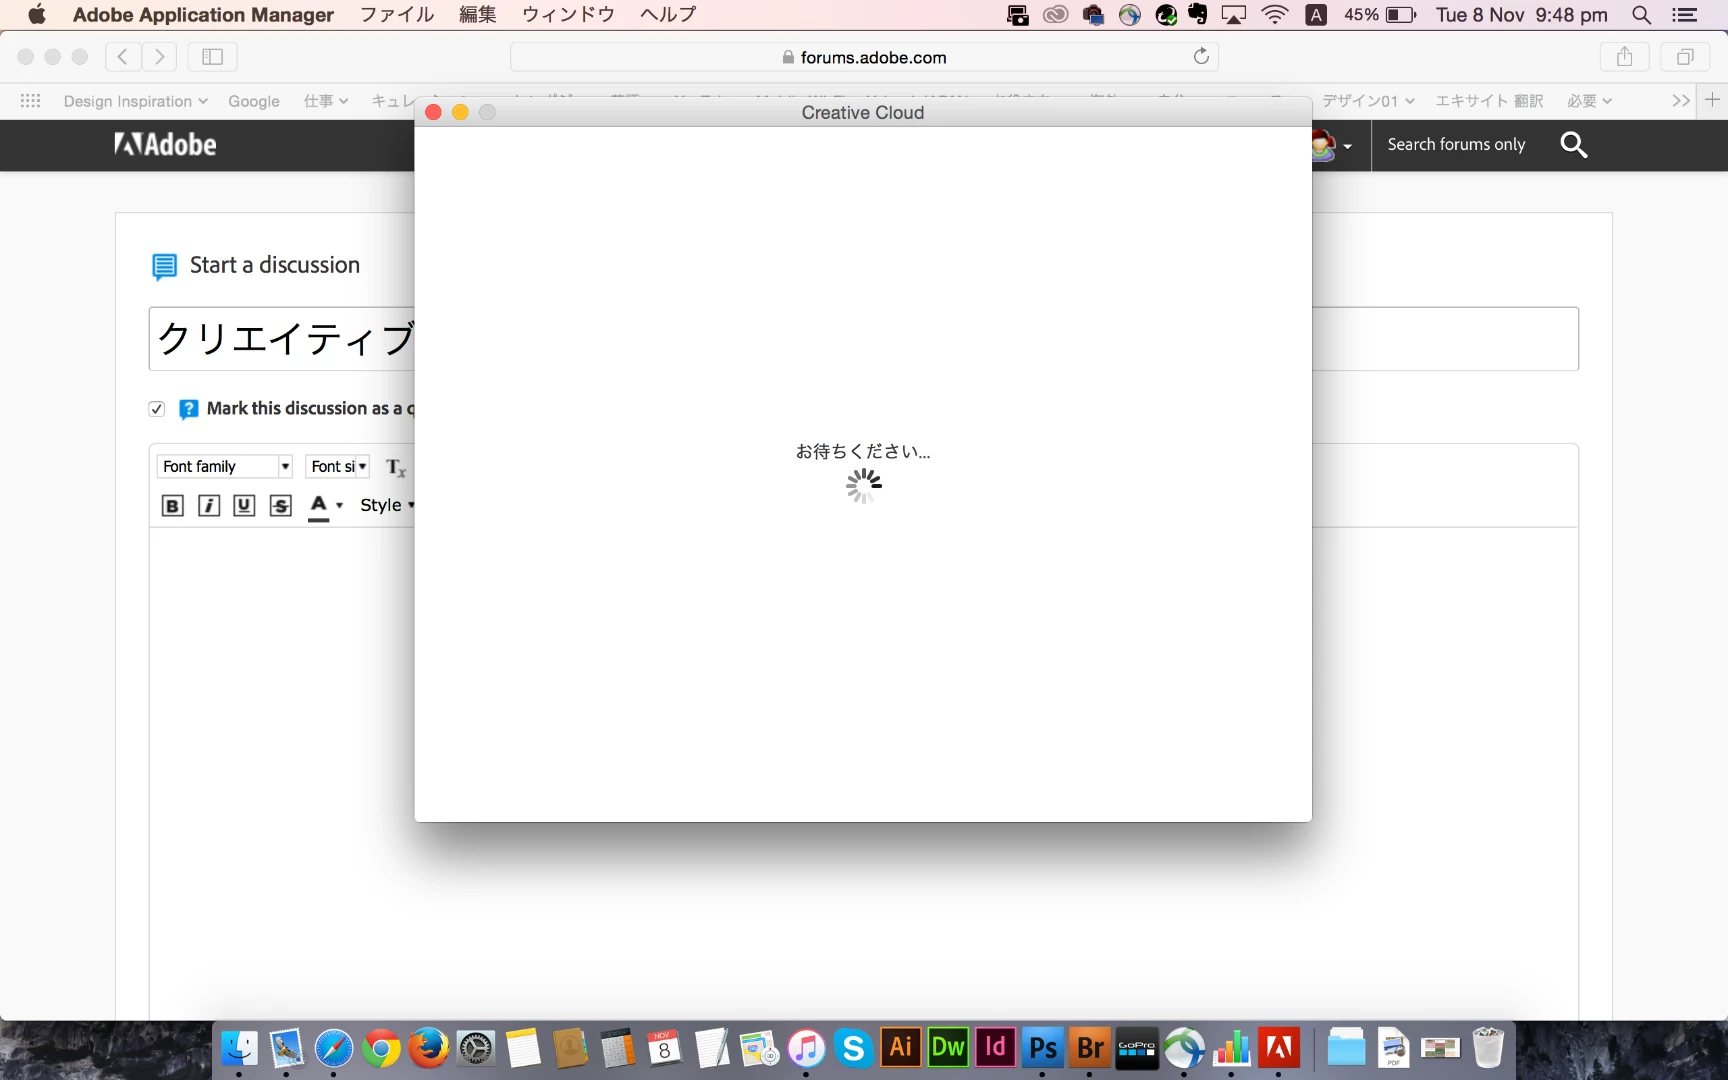Click the Adobe Application Manager Dock icon
The image size is (1728, 1080).
click(x=1279, y=1048)
